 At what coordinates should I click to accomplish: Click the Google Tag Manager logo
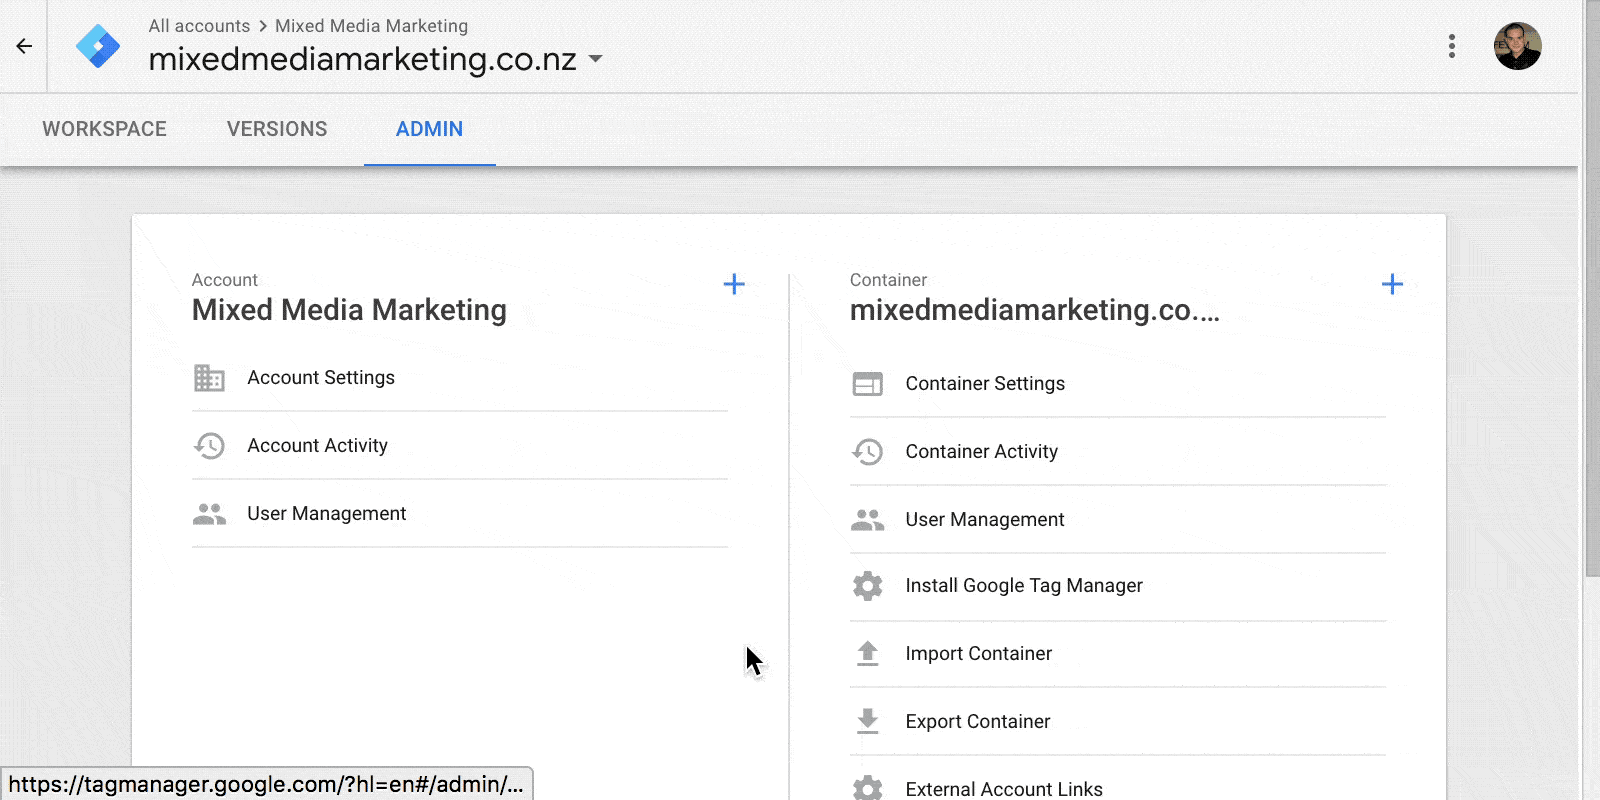pyautogui.click(x=98, y=46)
